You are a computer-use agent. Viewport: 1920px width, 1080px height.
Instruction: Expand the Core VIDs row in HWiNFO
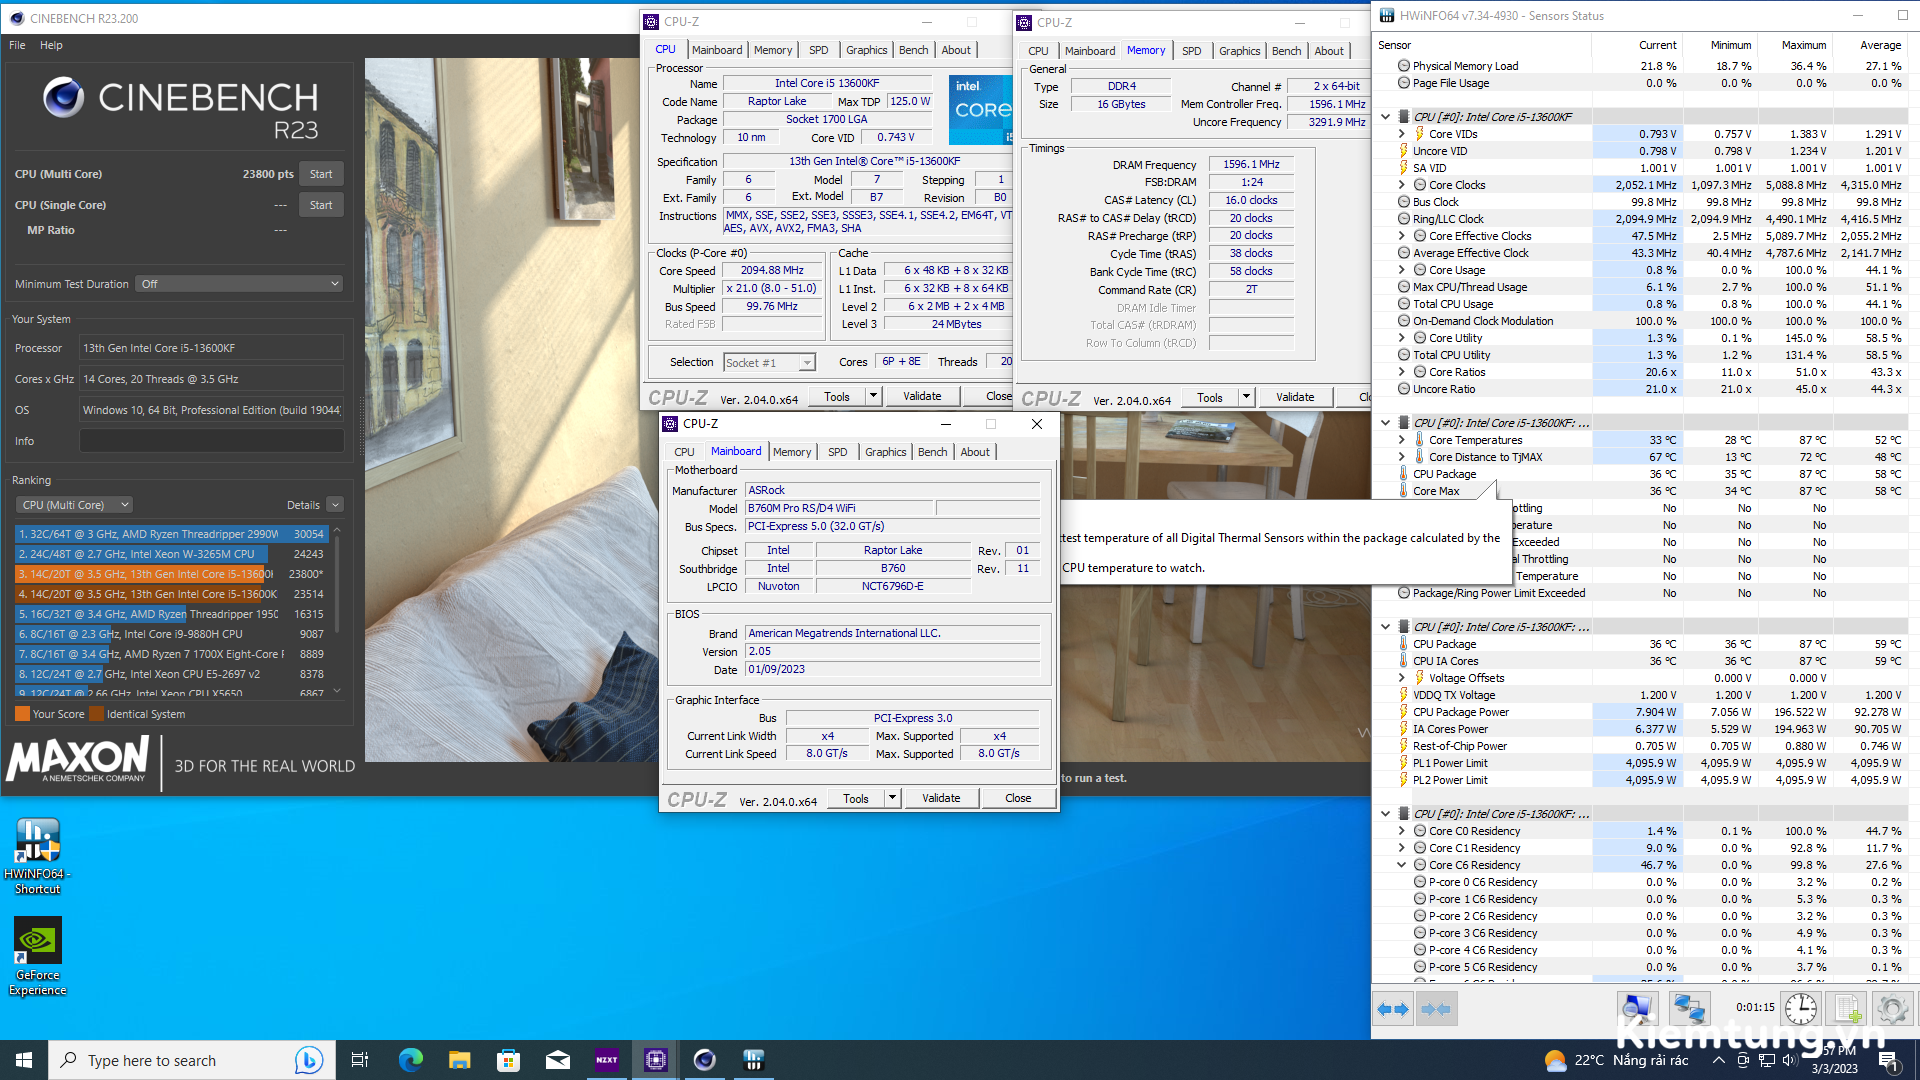pos(1401,134)
